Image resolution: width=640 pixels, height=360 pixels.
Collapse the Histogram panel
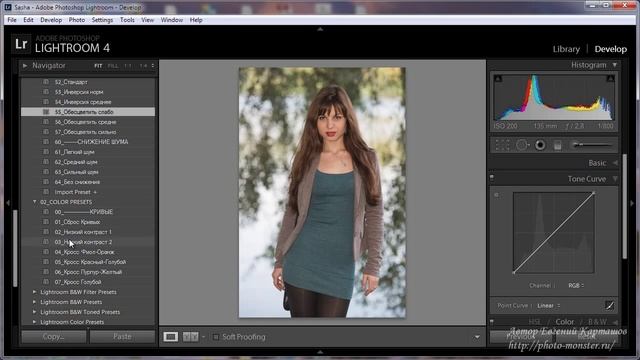coord(615,65)
